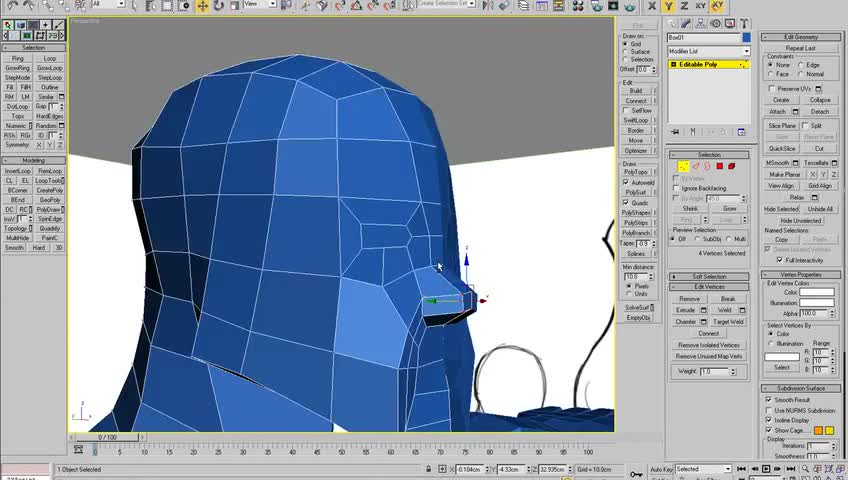The width and height of the screenshot is (848, 480).
Task: Activate the Select and Move tool
Action: (202, 6)
